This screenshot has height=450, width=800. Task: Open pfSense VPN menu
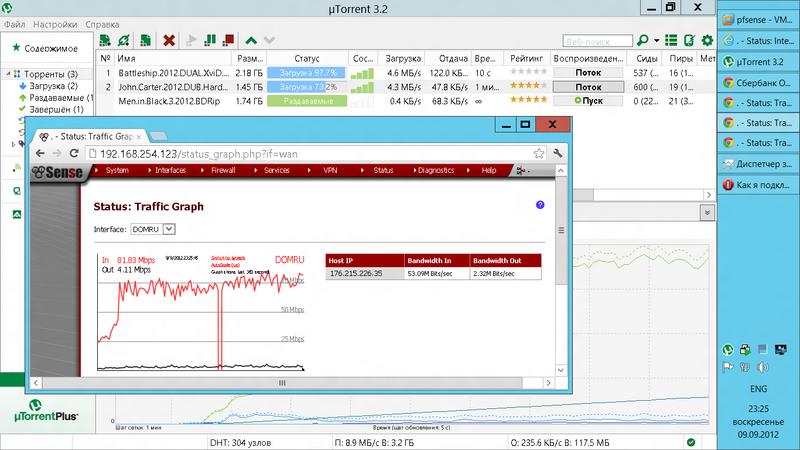click(x=330, y=170)
